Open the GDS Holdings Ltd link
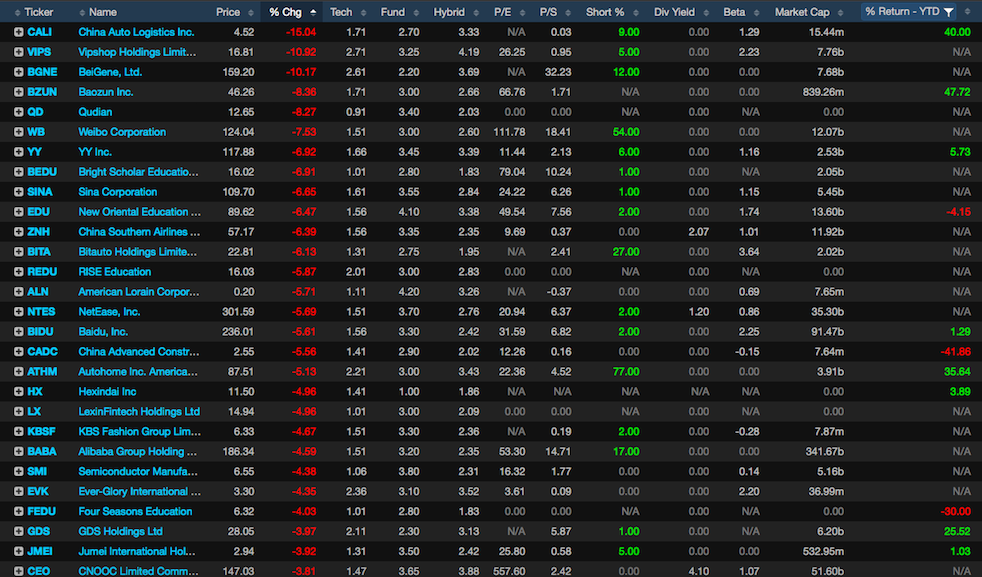The width and height of the screenshot is (982, 577). [120, 532]
